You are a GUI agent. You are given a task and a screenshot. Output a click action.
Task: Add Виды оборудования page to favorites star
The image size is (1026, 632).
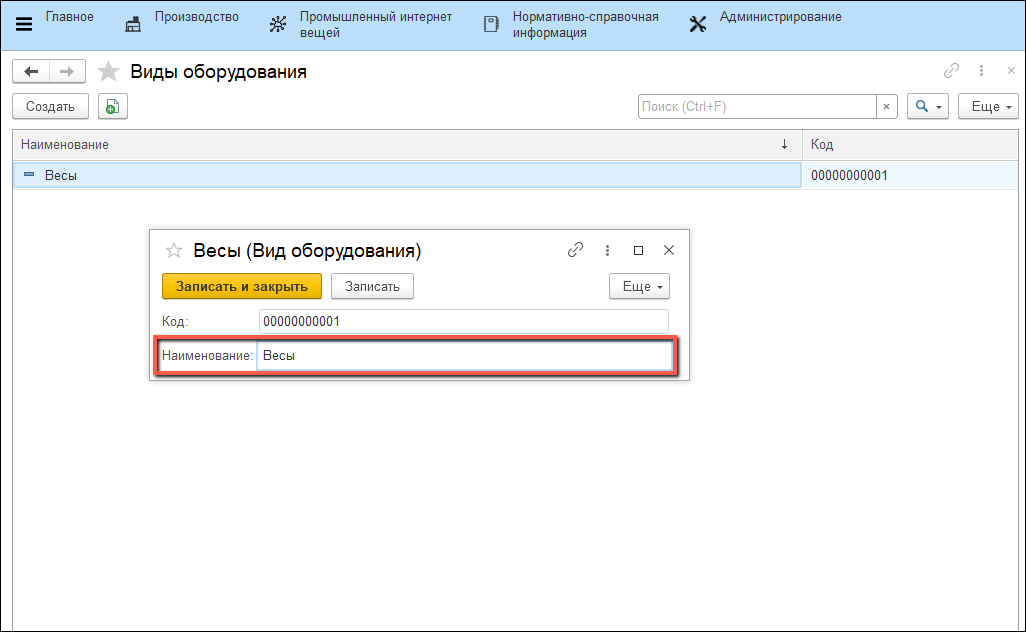pyautogui.click(x=109, y=72)
